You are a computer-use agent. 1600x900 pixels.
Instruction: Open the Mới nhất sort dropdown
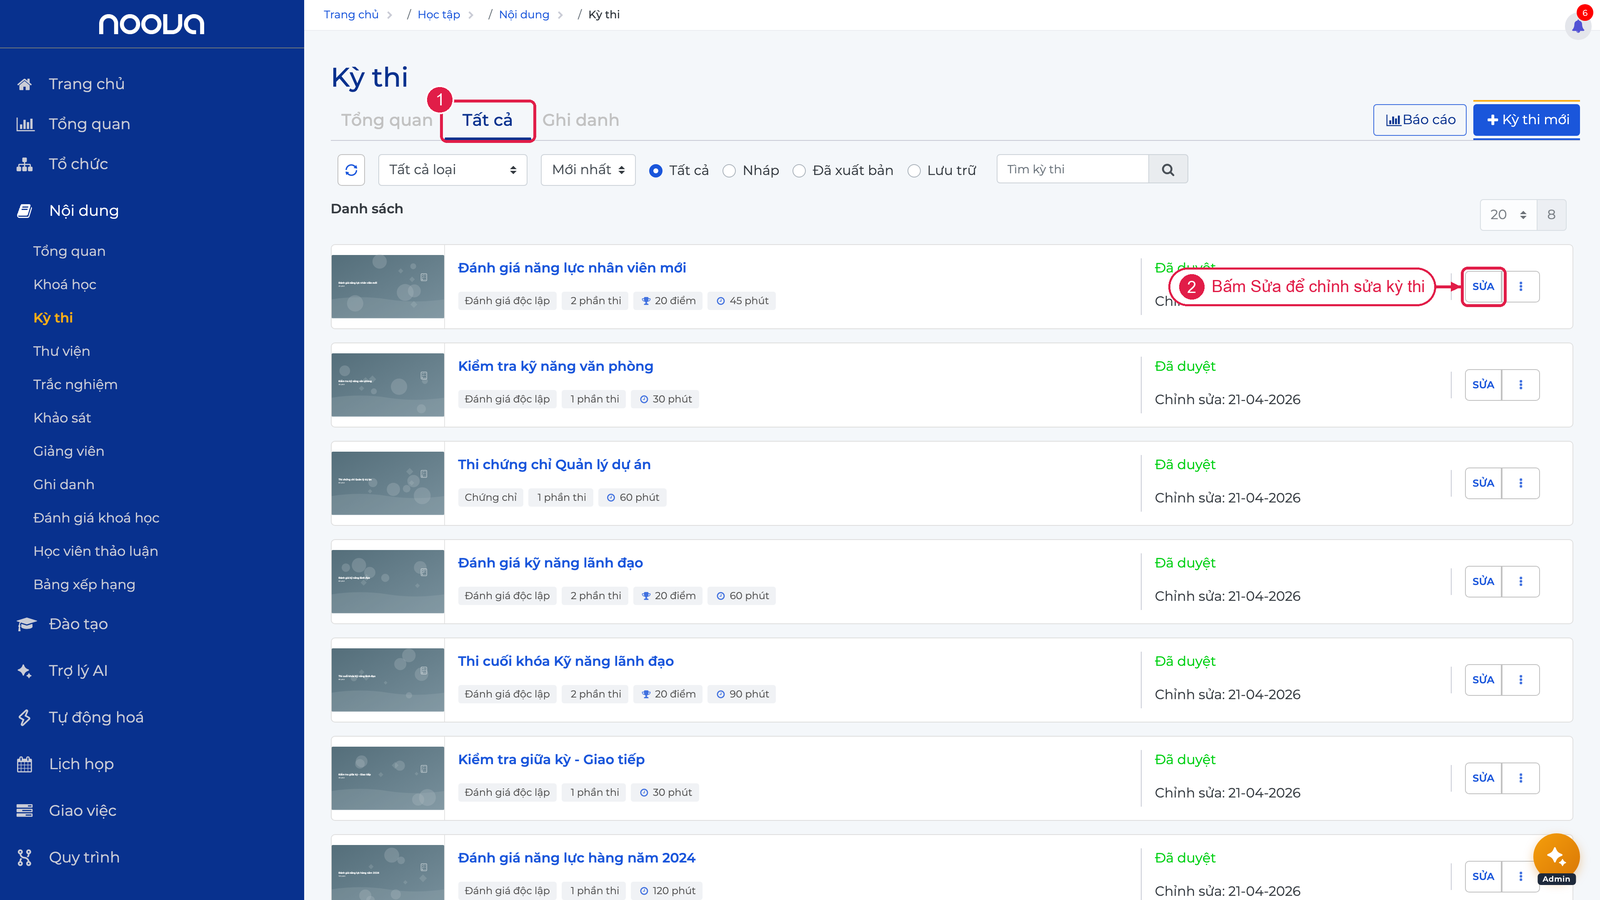588,170
